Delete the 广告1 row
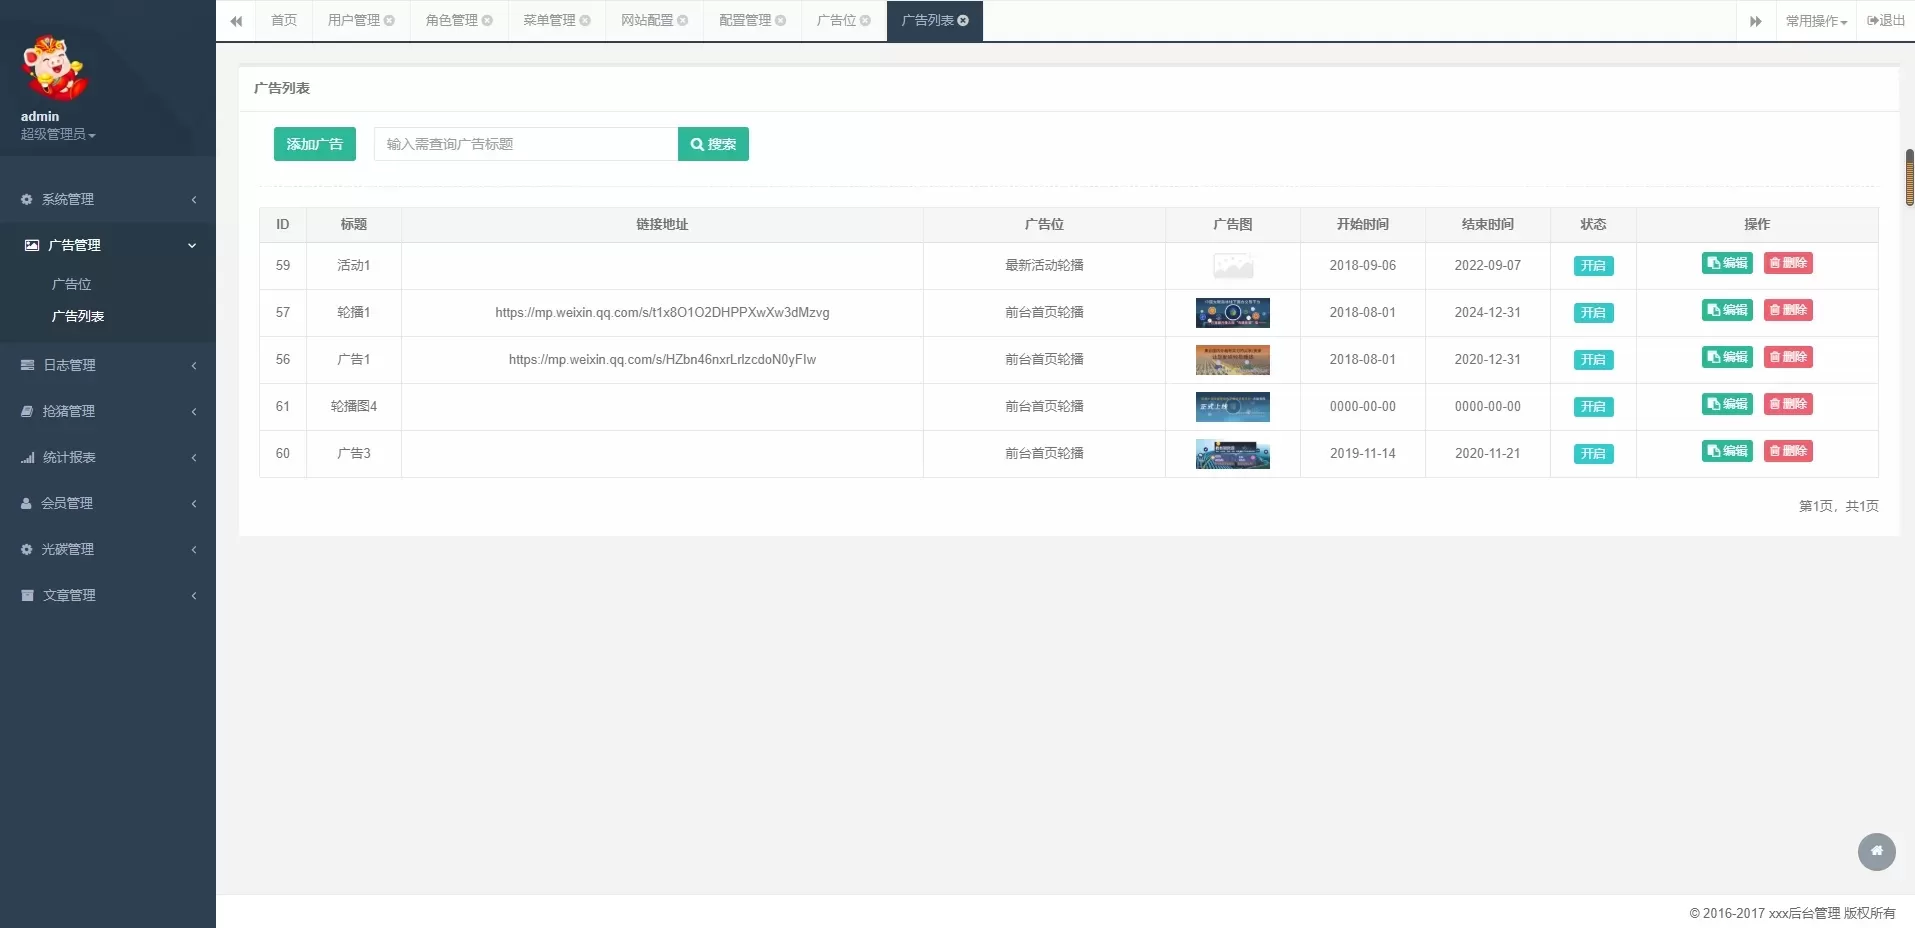Image resolution: width=1915 pixels, height=928 pixels. (1787, 357)
